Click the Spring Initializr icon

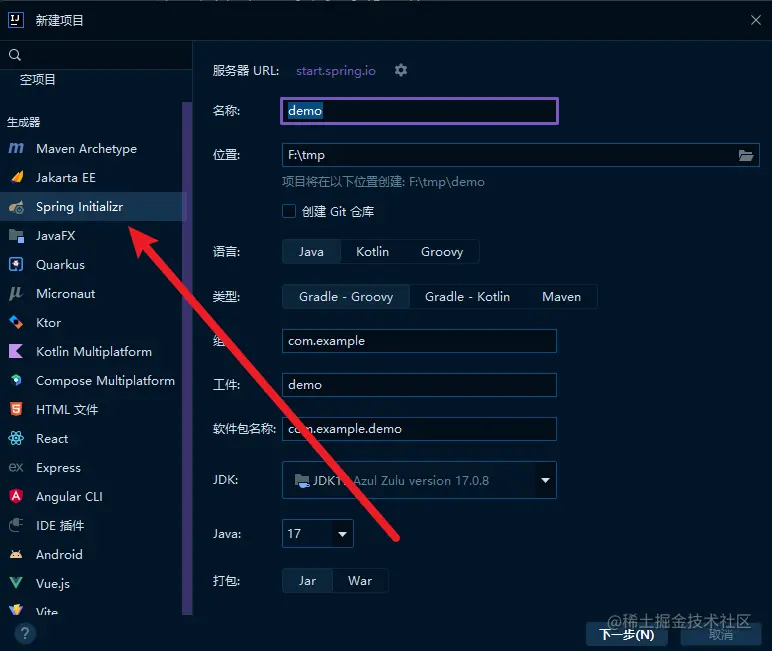16,207
